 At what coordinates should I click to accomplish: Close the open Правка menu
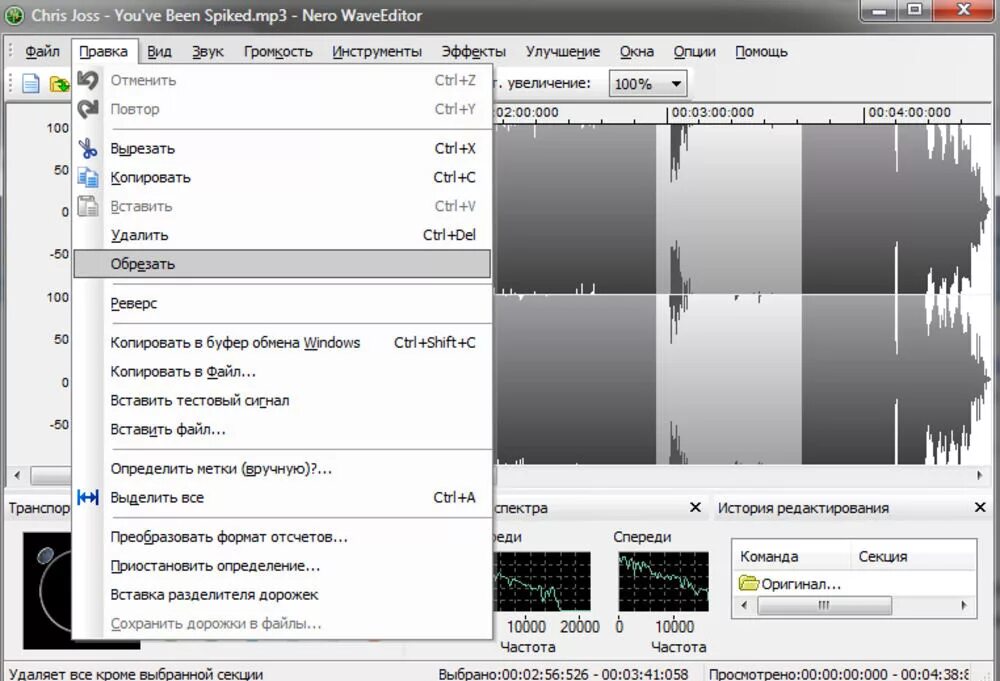tap(103, 52)
